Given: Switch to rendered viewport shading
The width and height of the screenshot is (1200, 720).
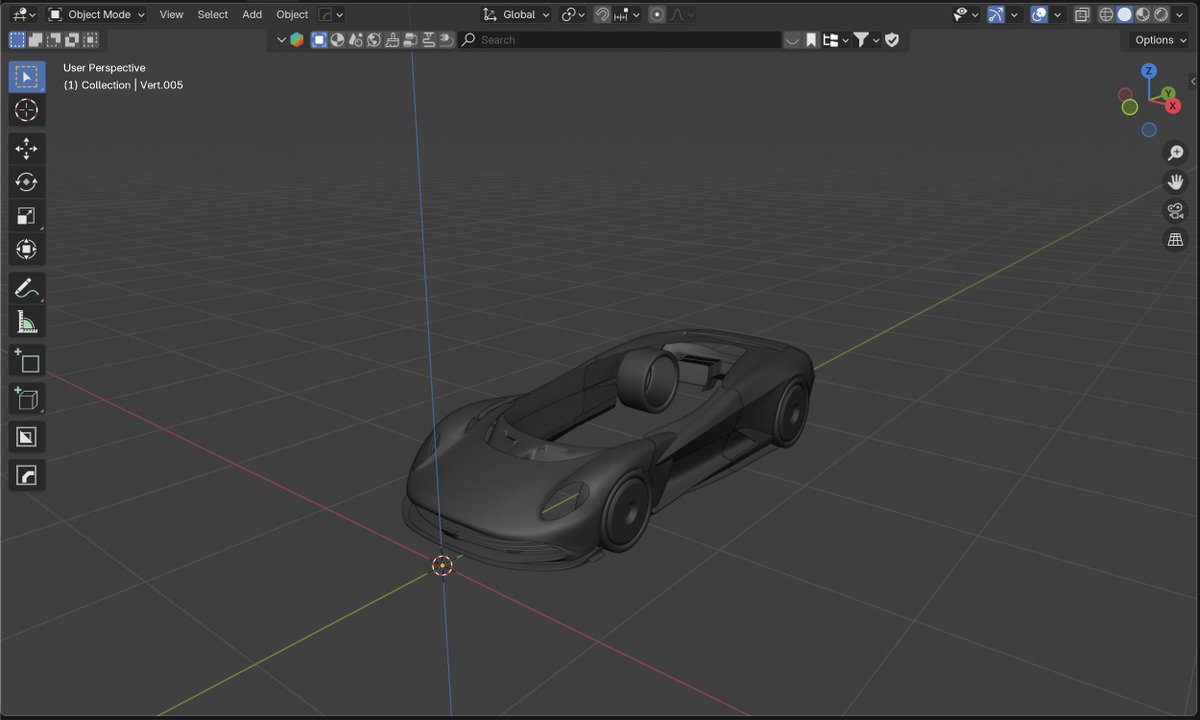Looking at the screenshot, I should [x=1160, y=15].
